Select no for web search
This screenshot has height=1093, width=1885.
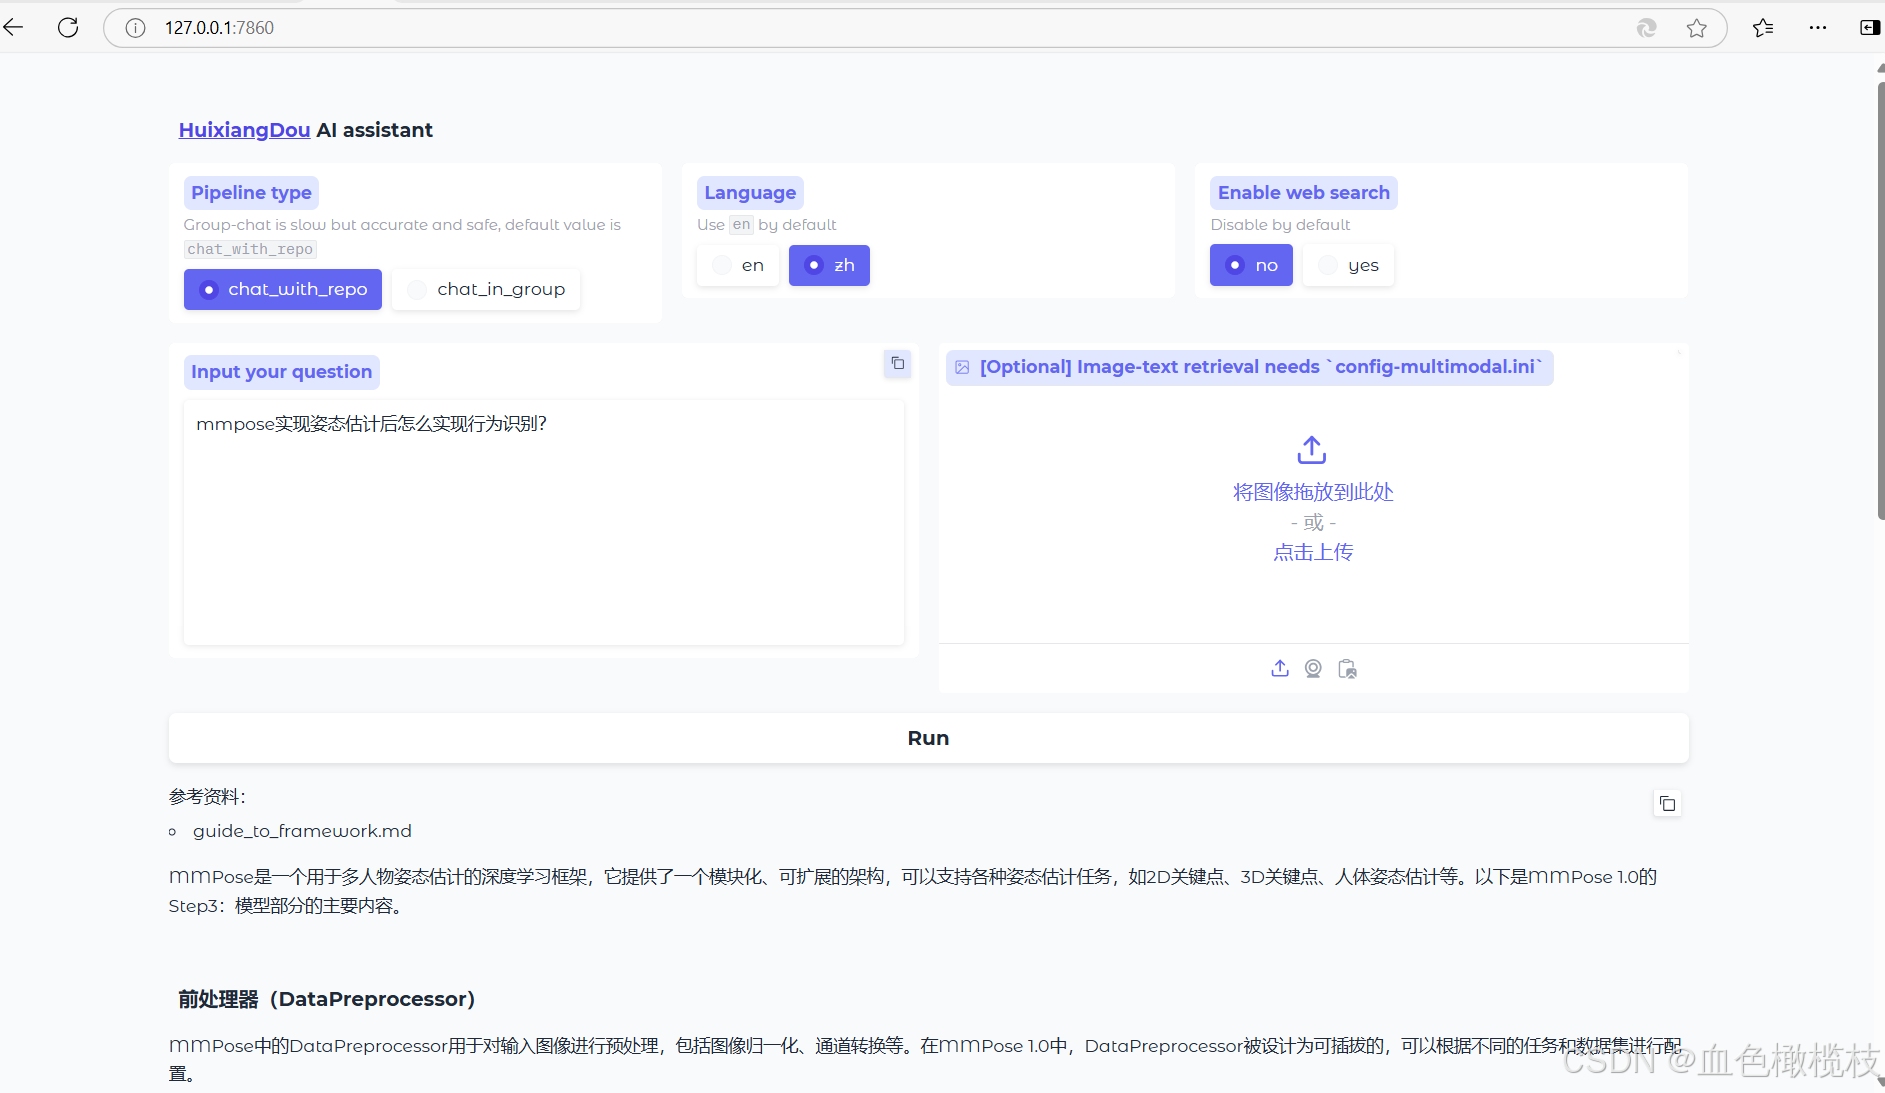[x=1251, y=265]
